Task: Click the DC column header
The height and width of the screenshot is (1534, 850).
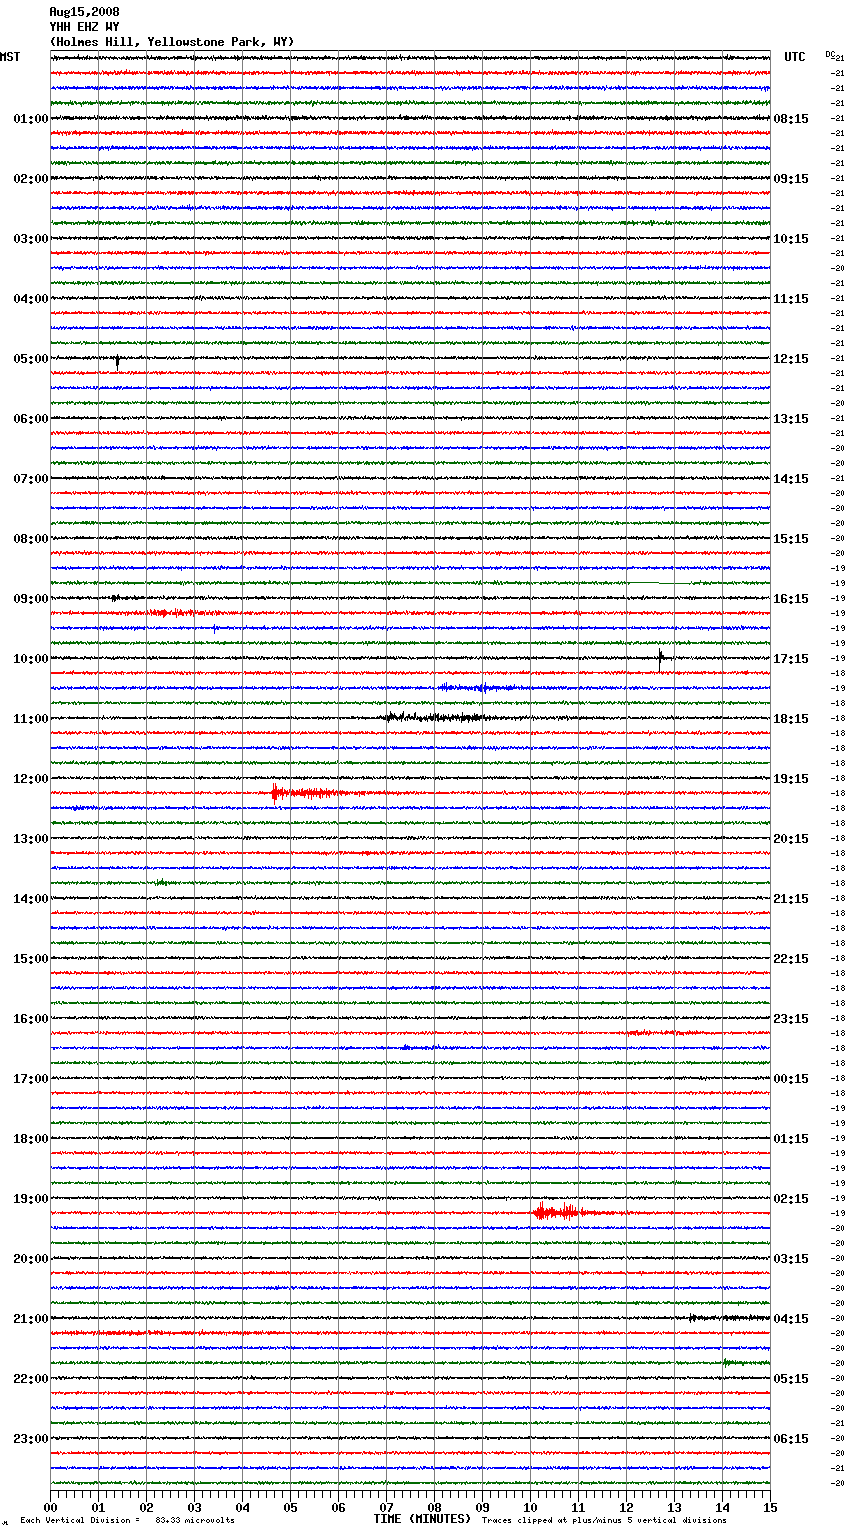Action: [830, 54]
